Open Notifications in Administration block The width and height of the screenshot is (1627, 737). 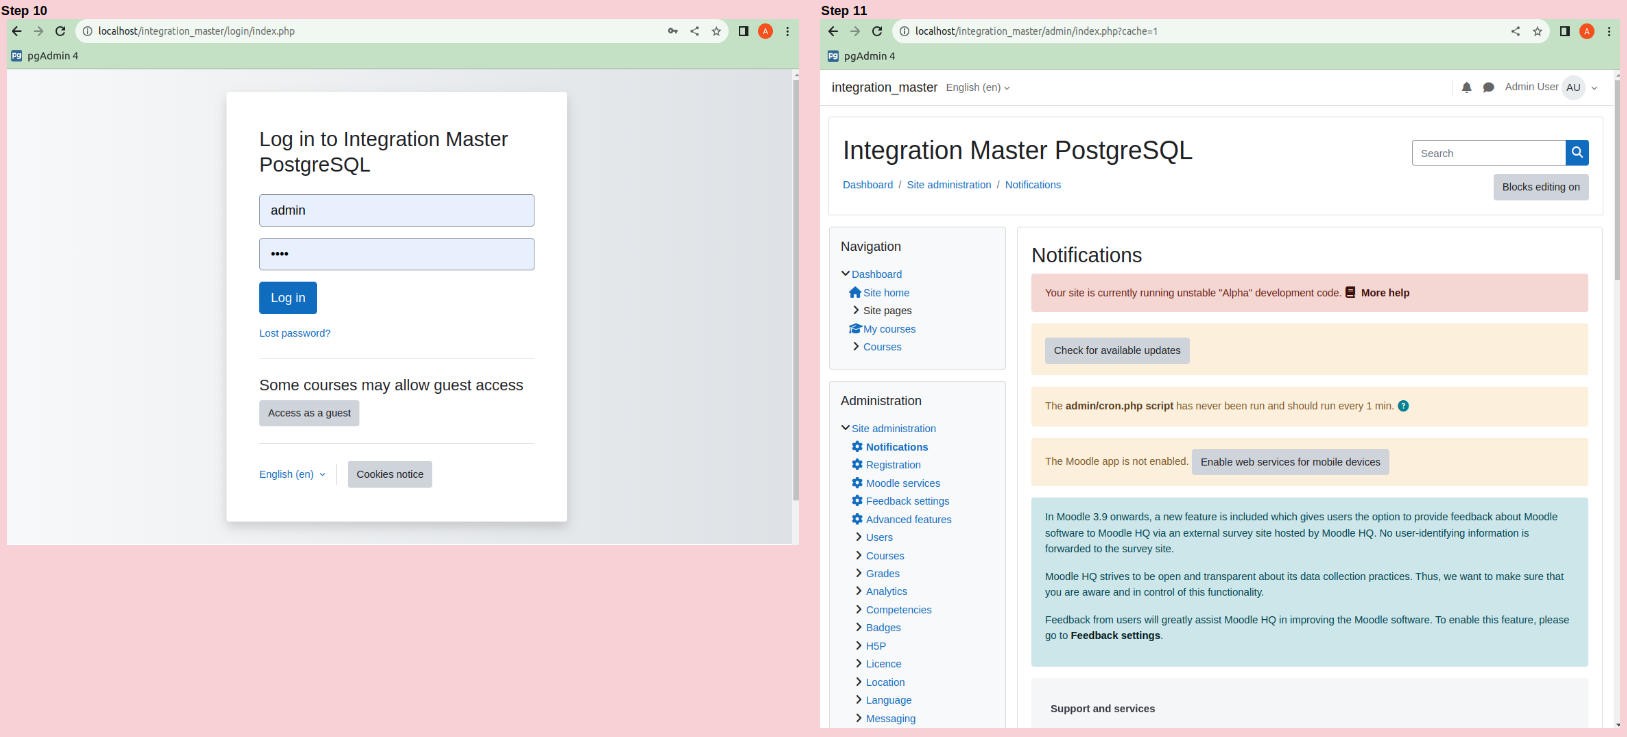tap(896, 447)
